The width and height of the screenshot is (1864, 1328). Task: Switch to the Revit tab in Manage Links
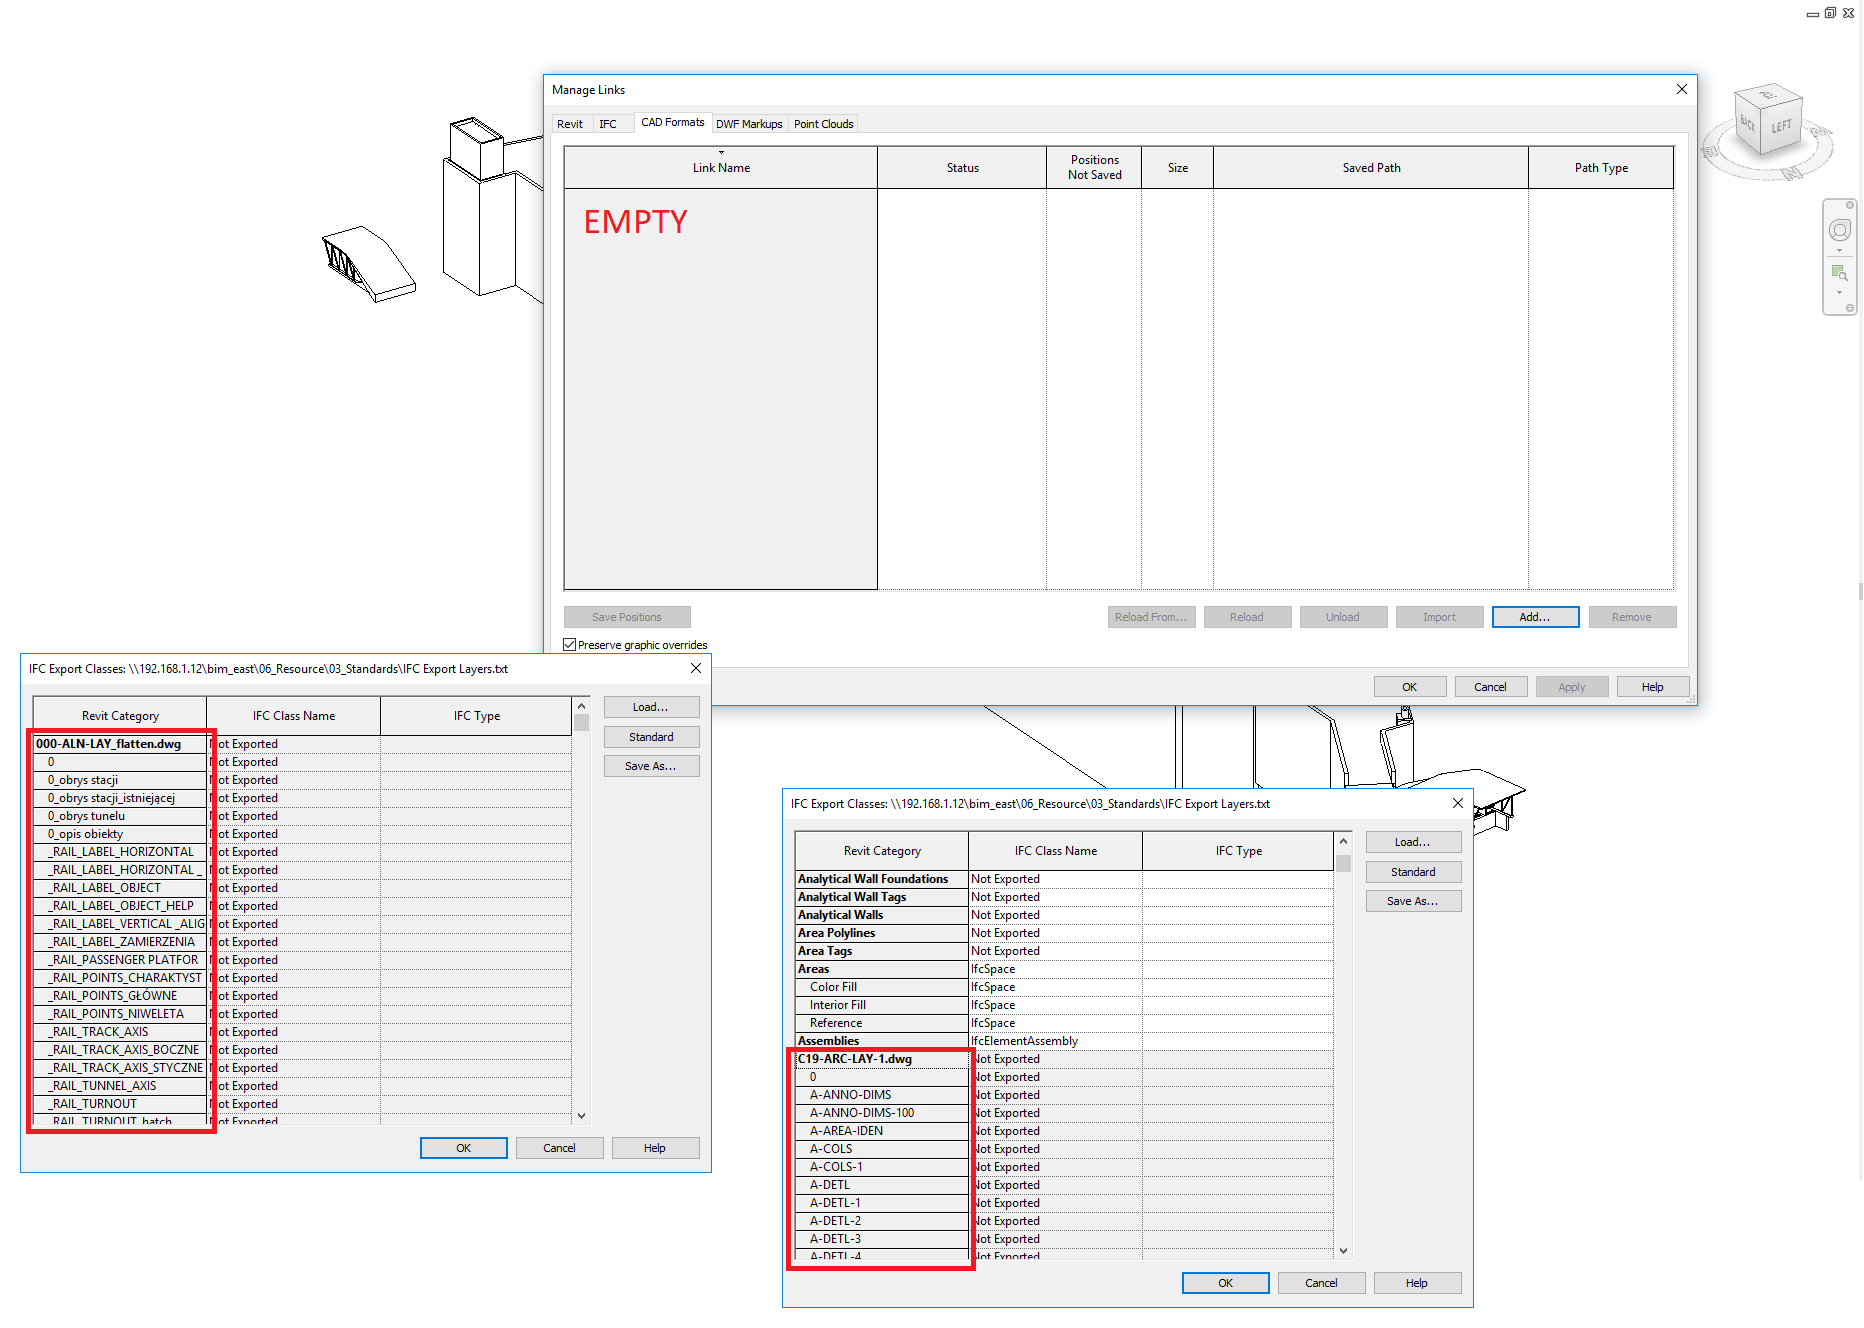[569, 123]
